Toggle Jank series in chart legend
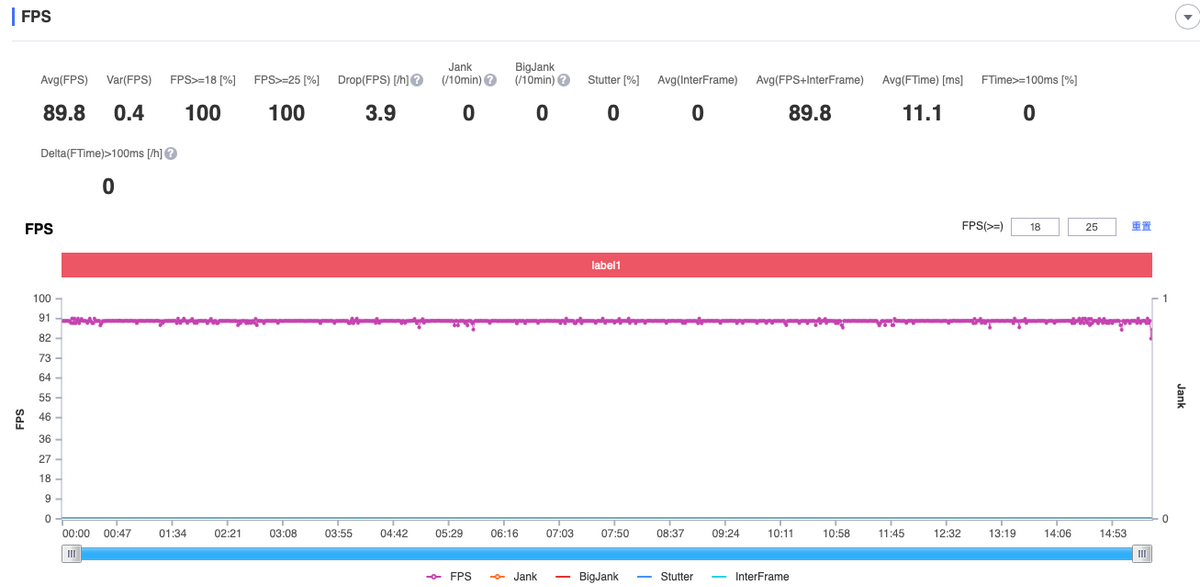This screenshot has height=587, width=1200. point(513,577)
